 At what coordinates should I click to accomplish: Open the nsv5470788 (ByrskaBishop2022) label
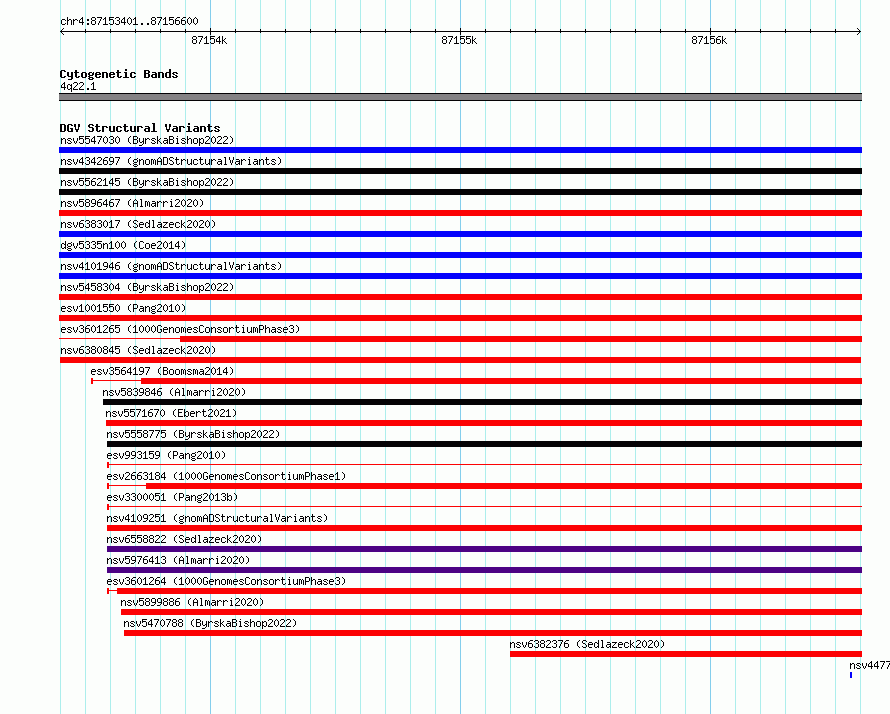210,623
